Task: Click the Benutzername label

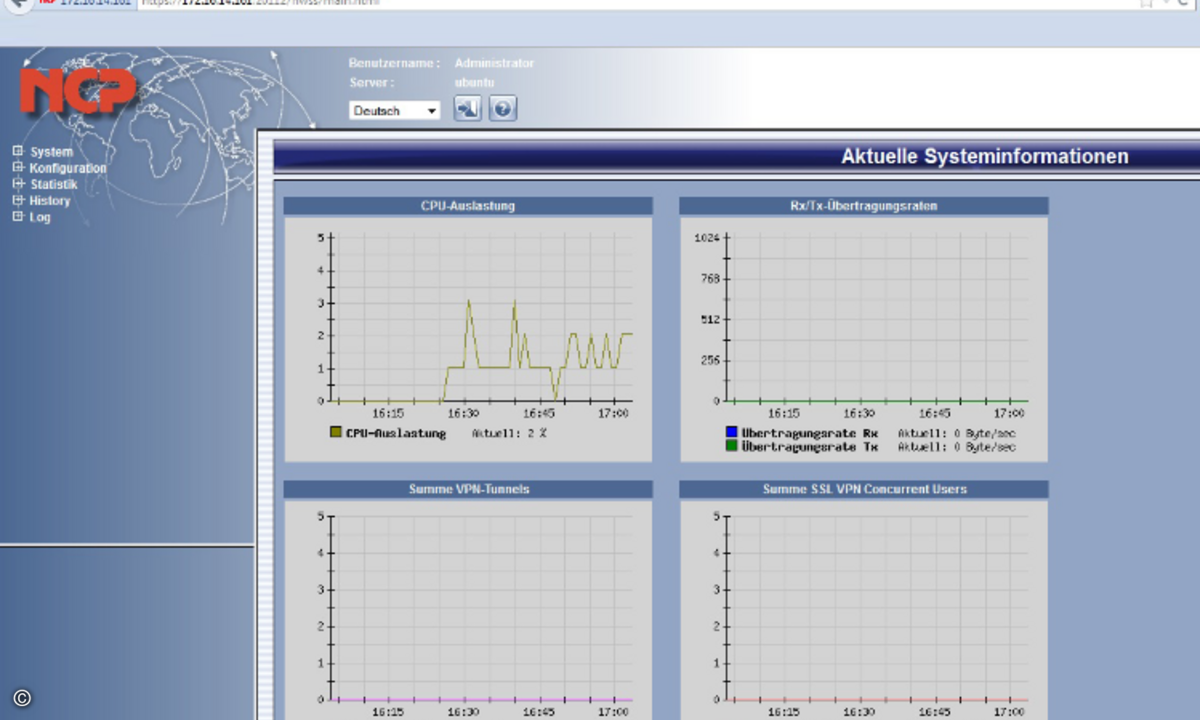Action: click(394, 63)
